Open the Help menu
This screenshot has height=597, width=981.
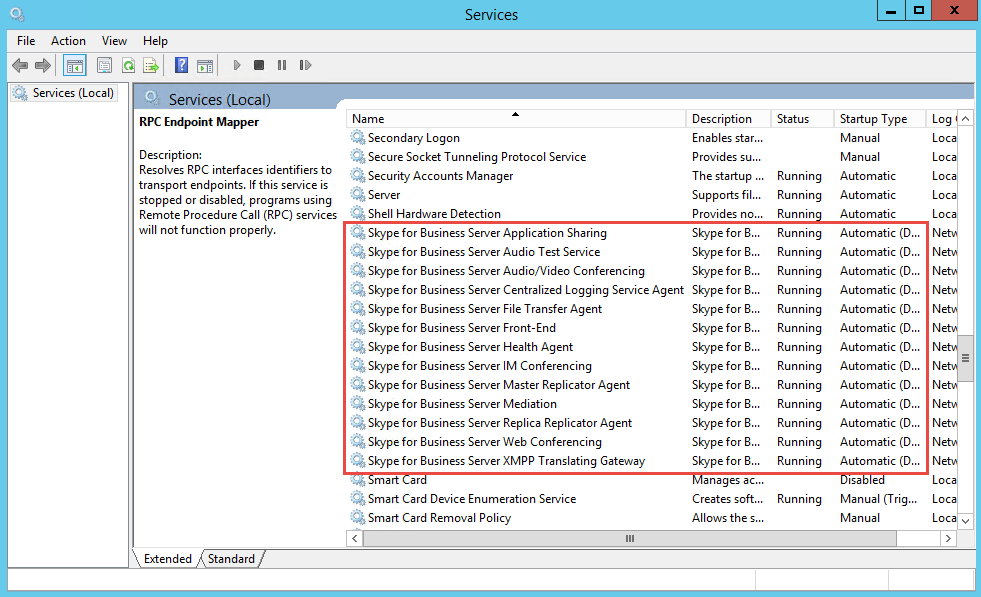pyautogui.click(x=155, y=41)
